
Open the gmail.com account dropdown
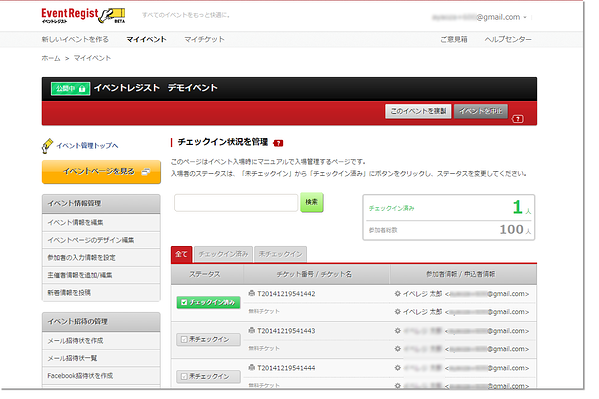525,17
